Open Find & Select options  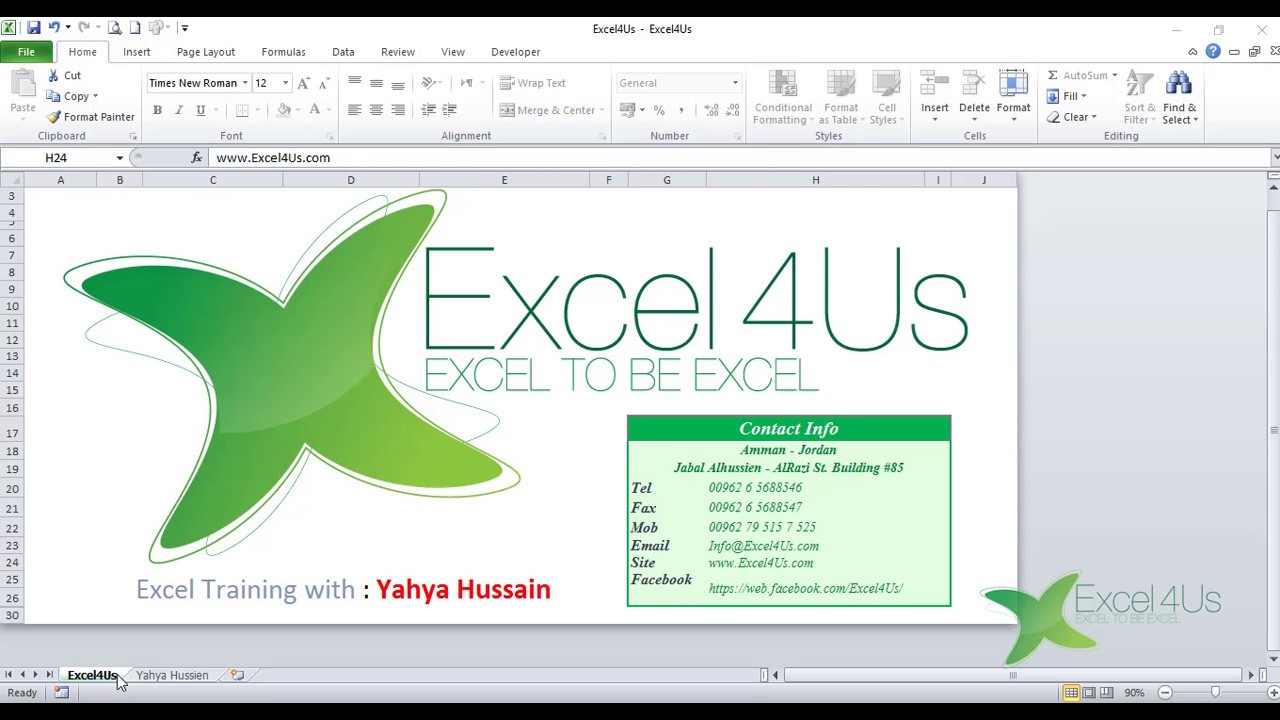pyautogui.click(x=1180, y=98)
